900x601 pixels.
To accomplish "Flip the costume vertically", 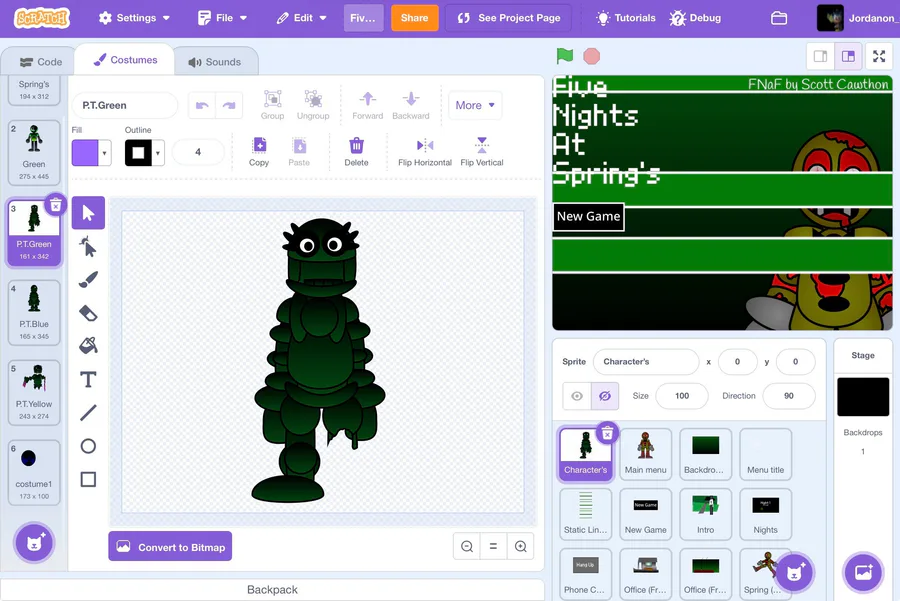I will (482, 152).
